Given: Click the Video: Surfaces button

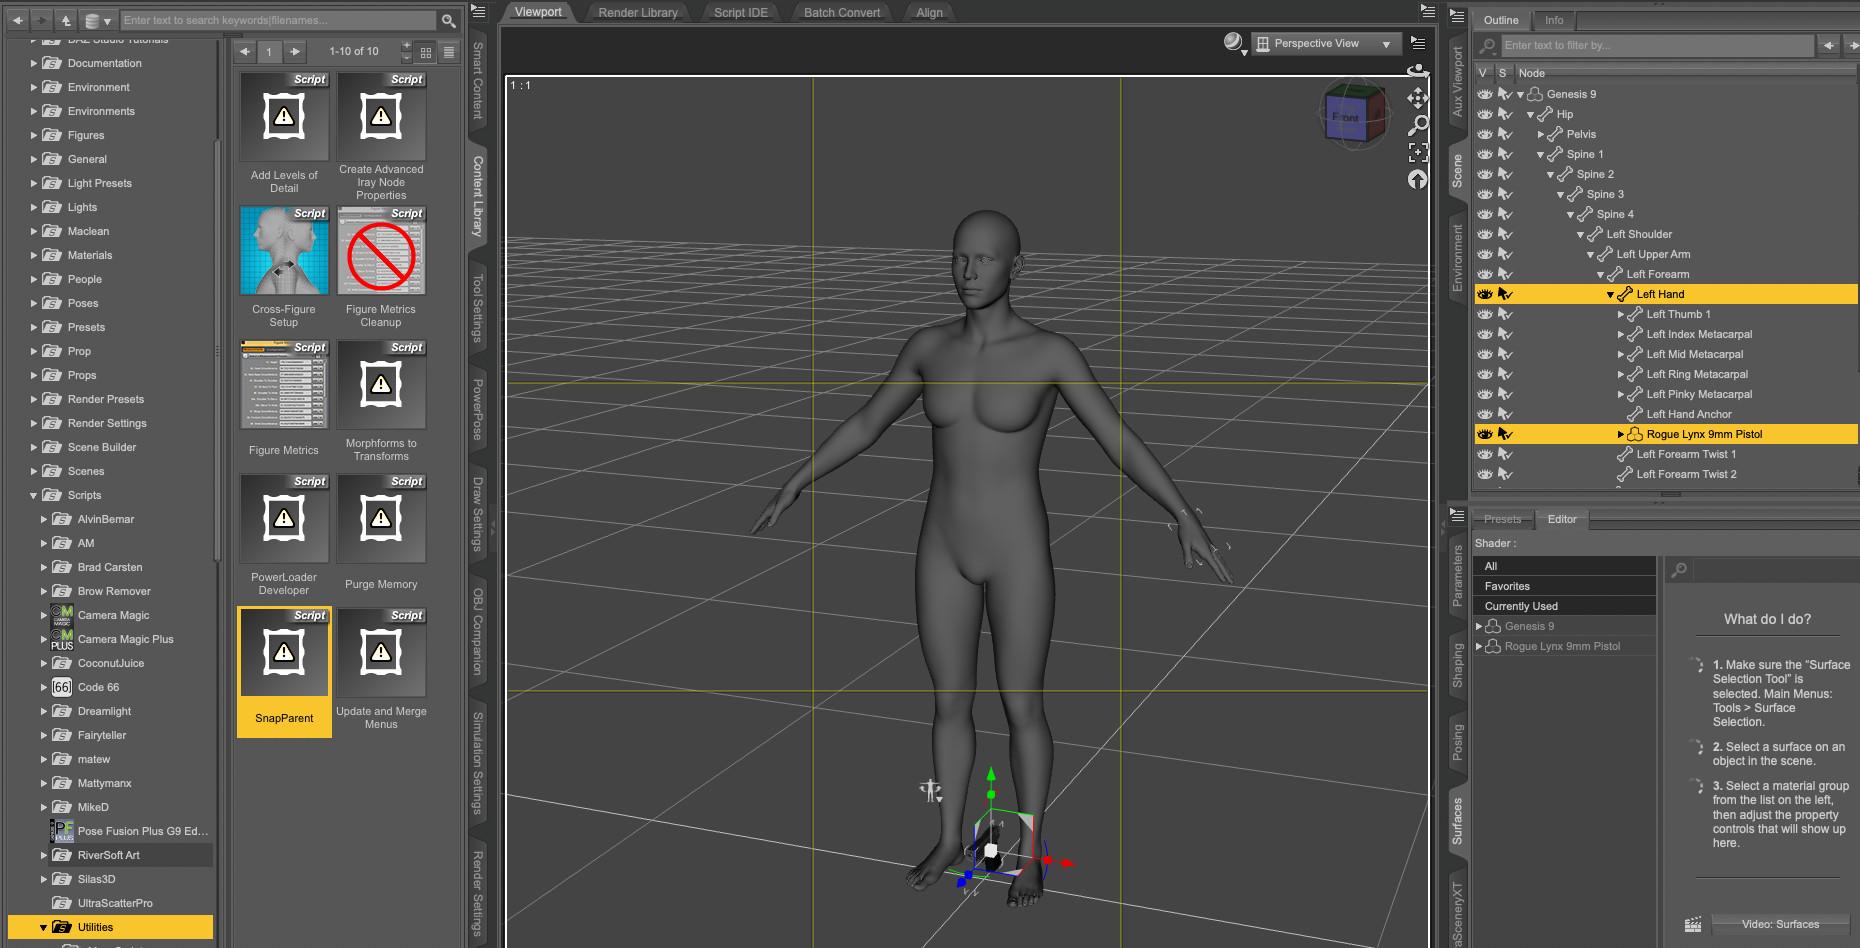Looking at the screenshot, I should pos(1780,924).
